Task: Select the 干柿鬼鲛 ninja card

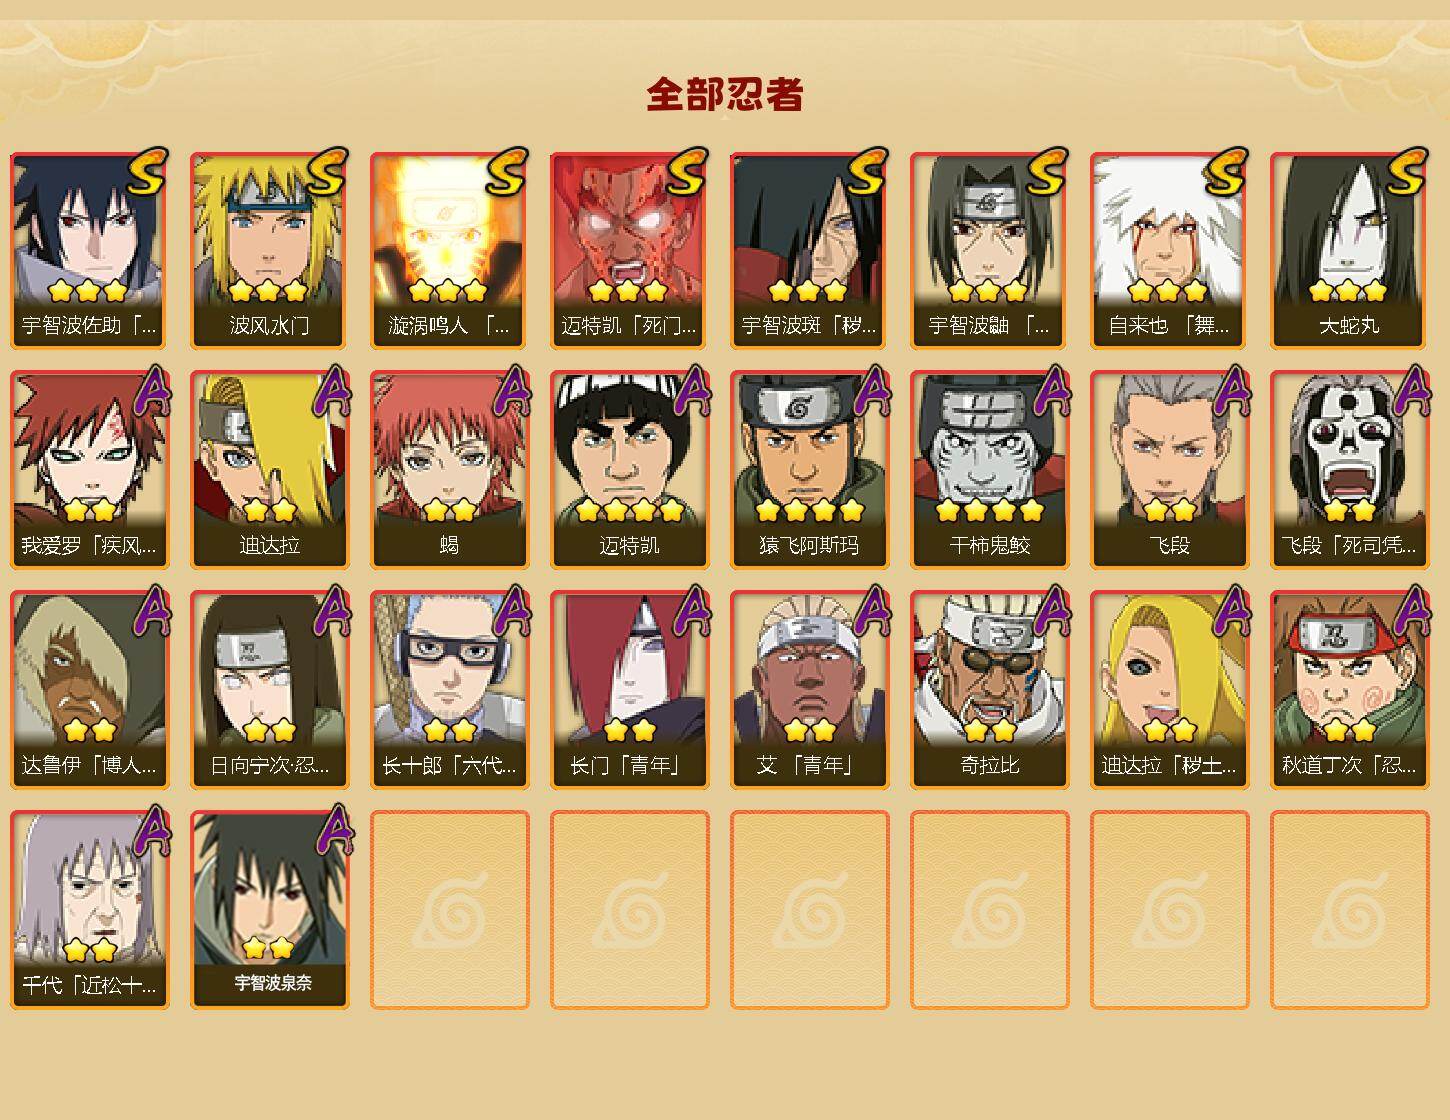Action: pyautogui.click(x=989, y=470)
